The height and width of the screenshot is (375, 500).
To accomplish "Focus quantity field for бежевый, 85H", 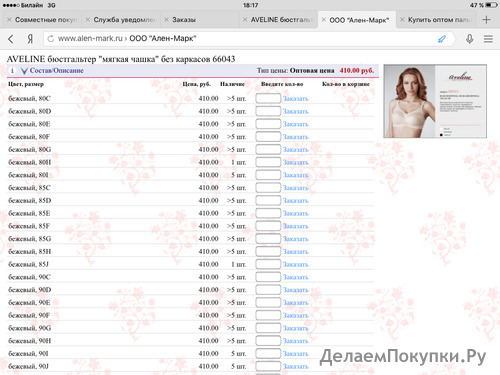I will click(268, 251).
